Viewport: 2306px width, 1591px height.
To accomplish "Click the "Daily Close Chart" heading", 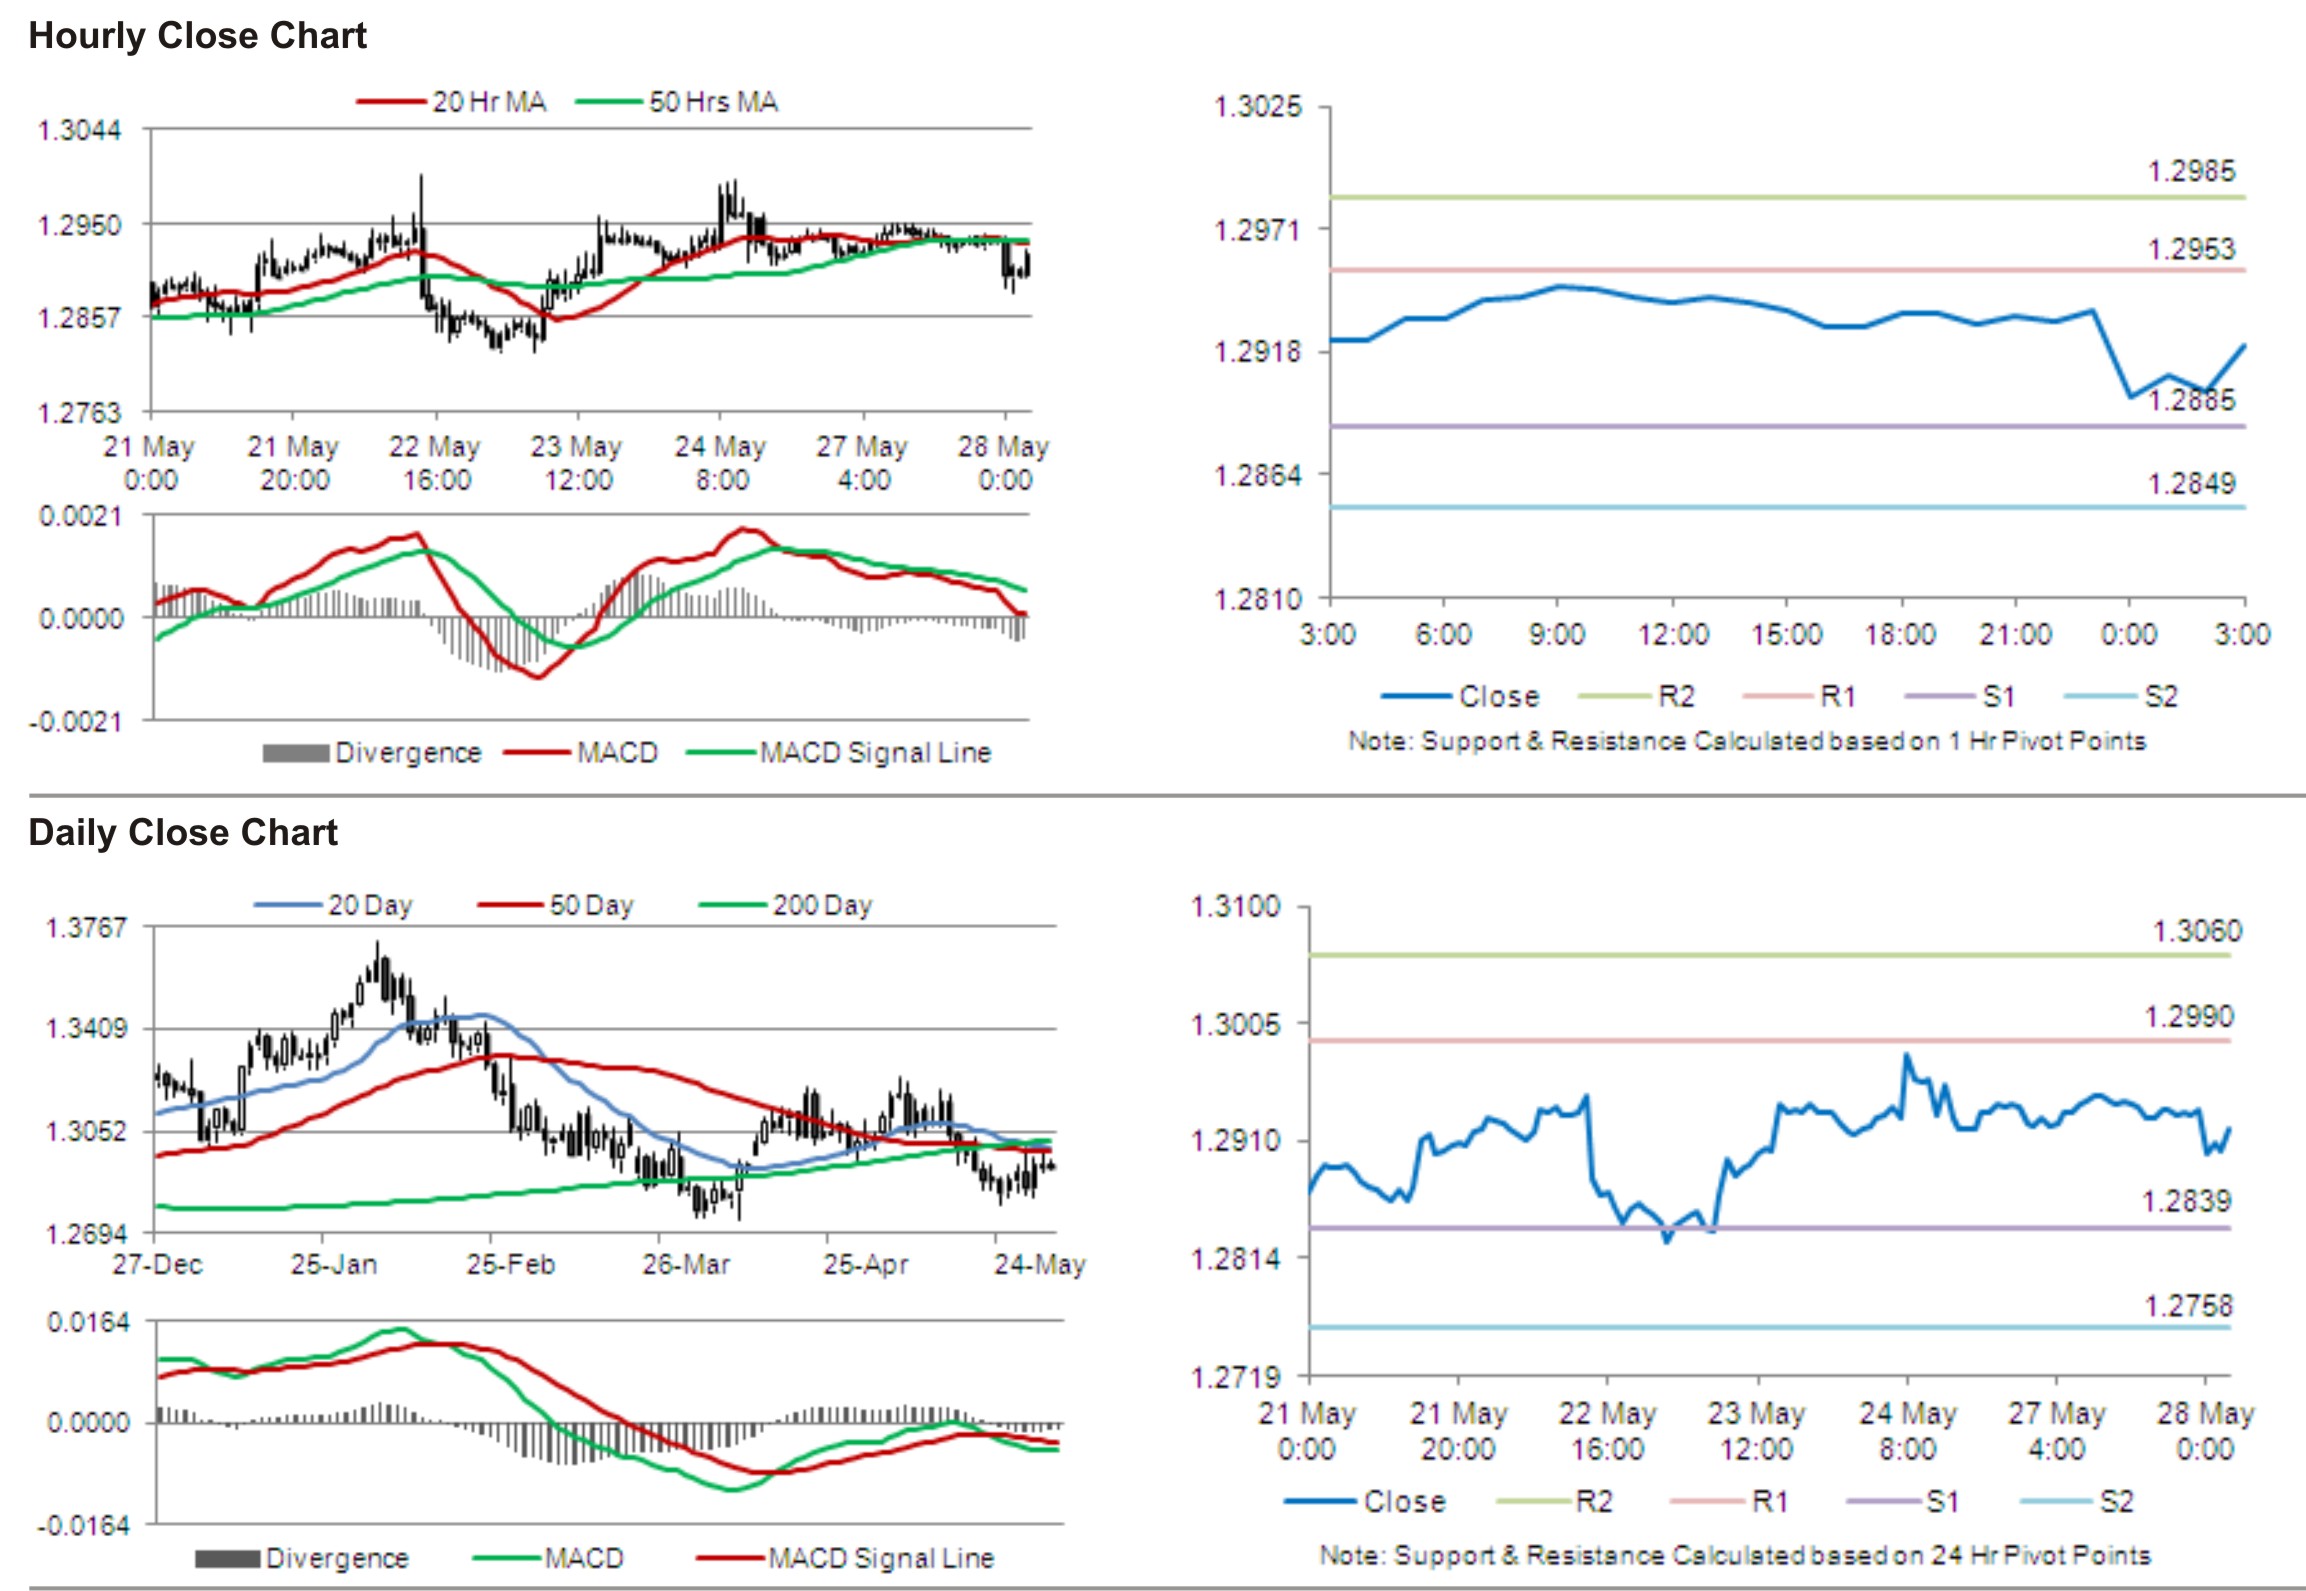I will pos(183,832).
